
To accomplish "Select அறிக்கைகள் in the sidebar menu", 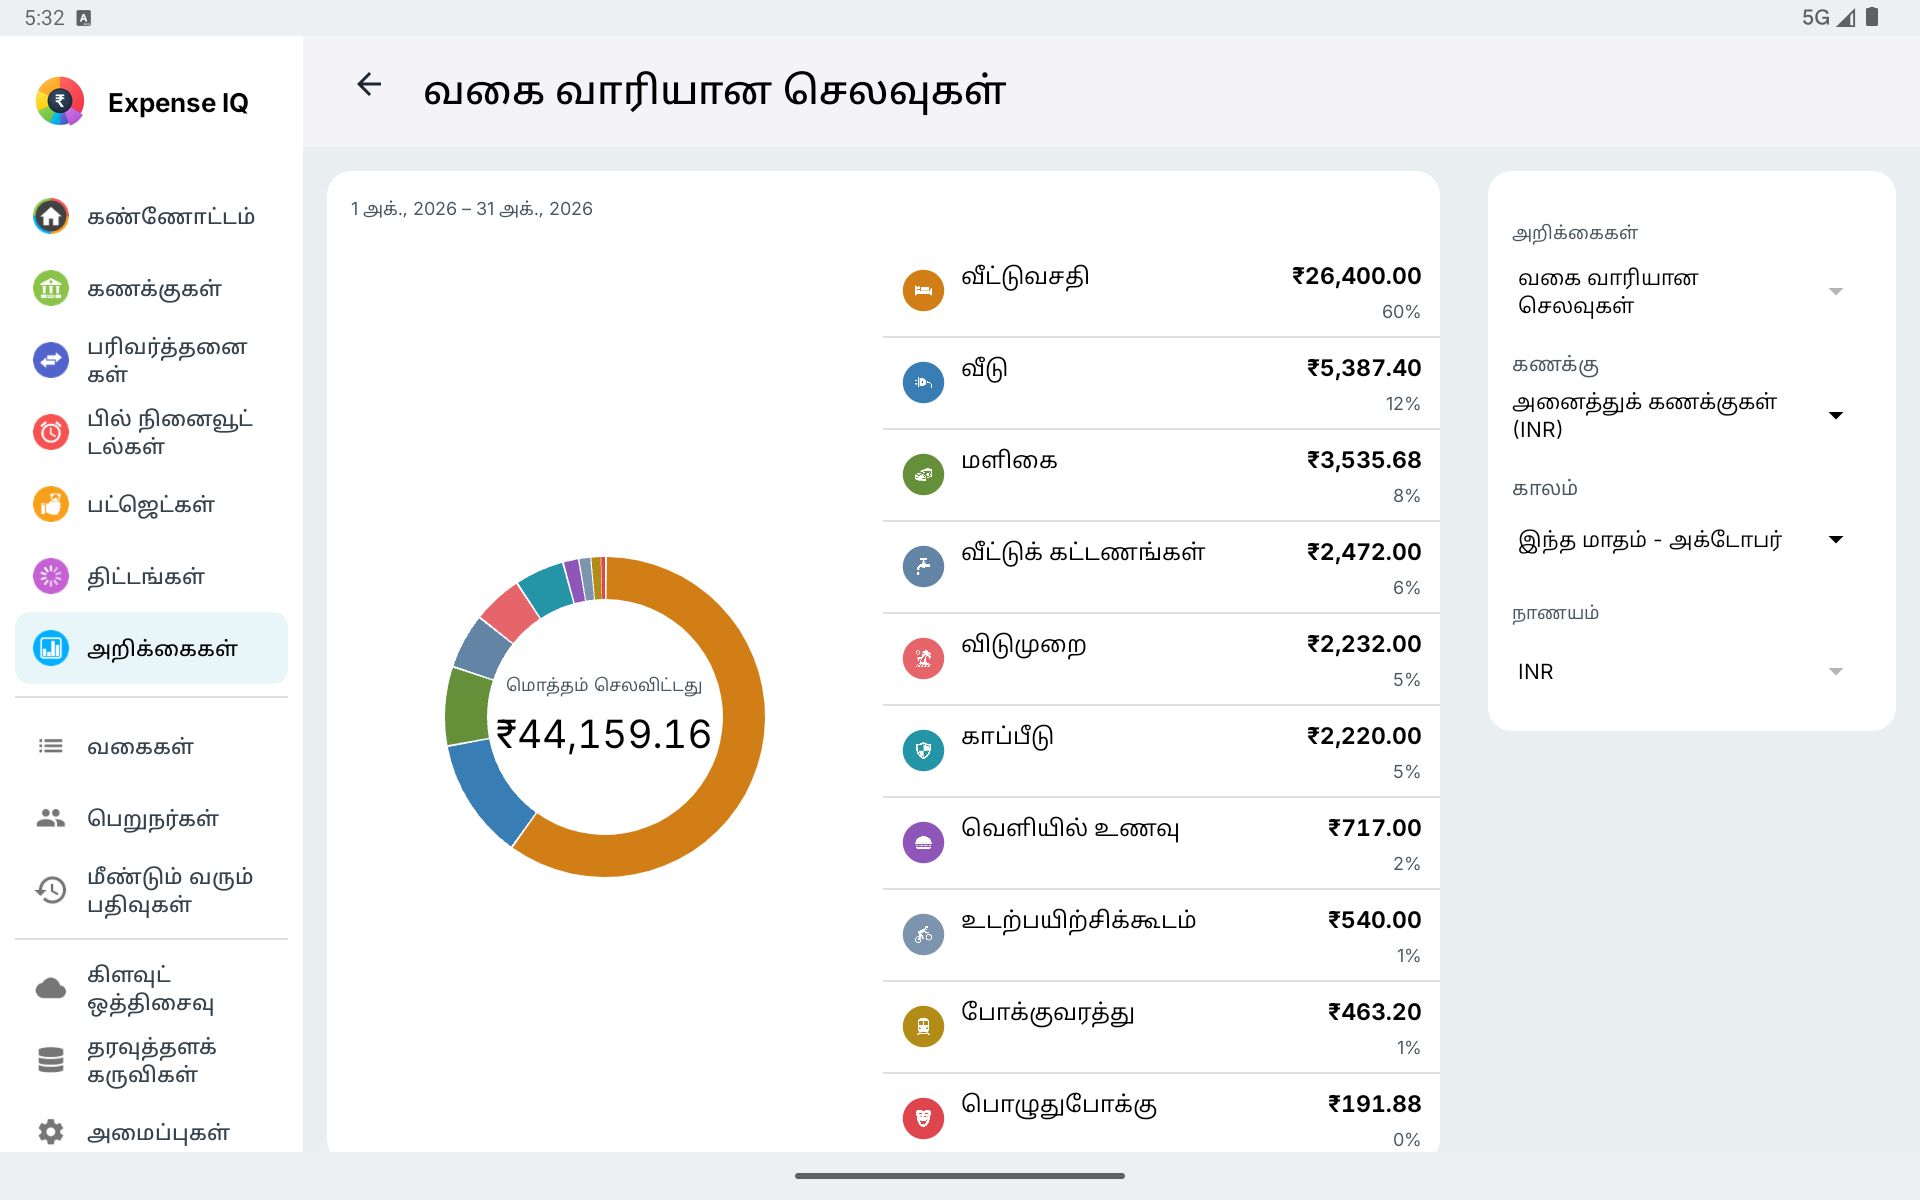I will pyautogui.click(x=151, y=648).
